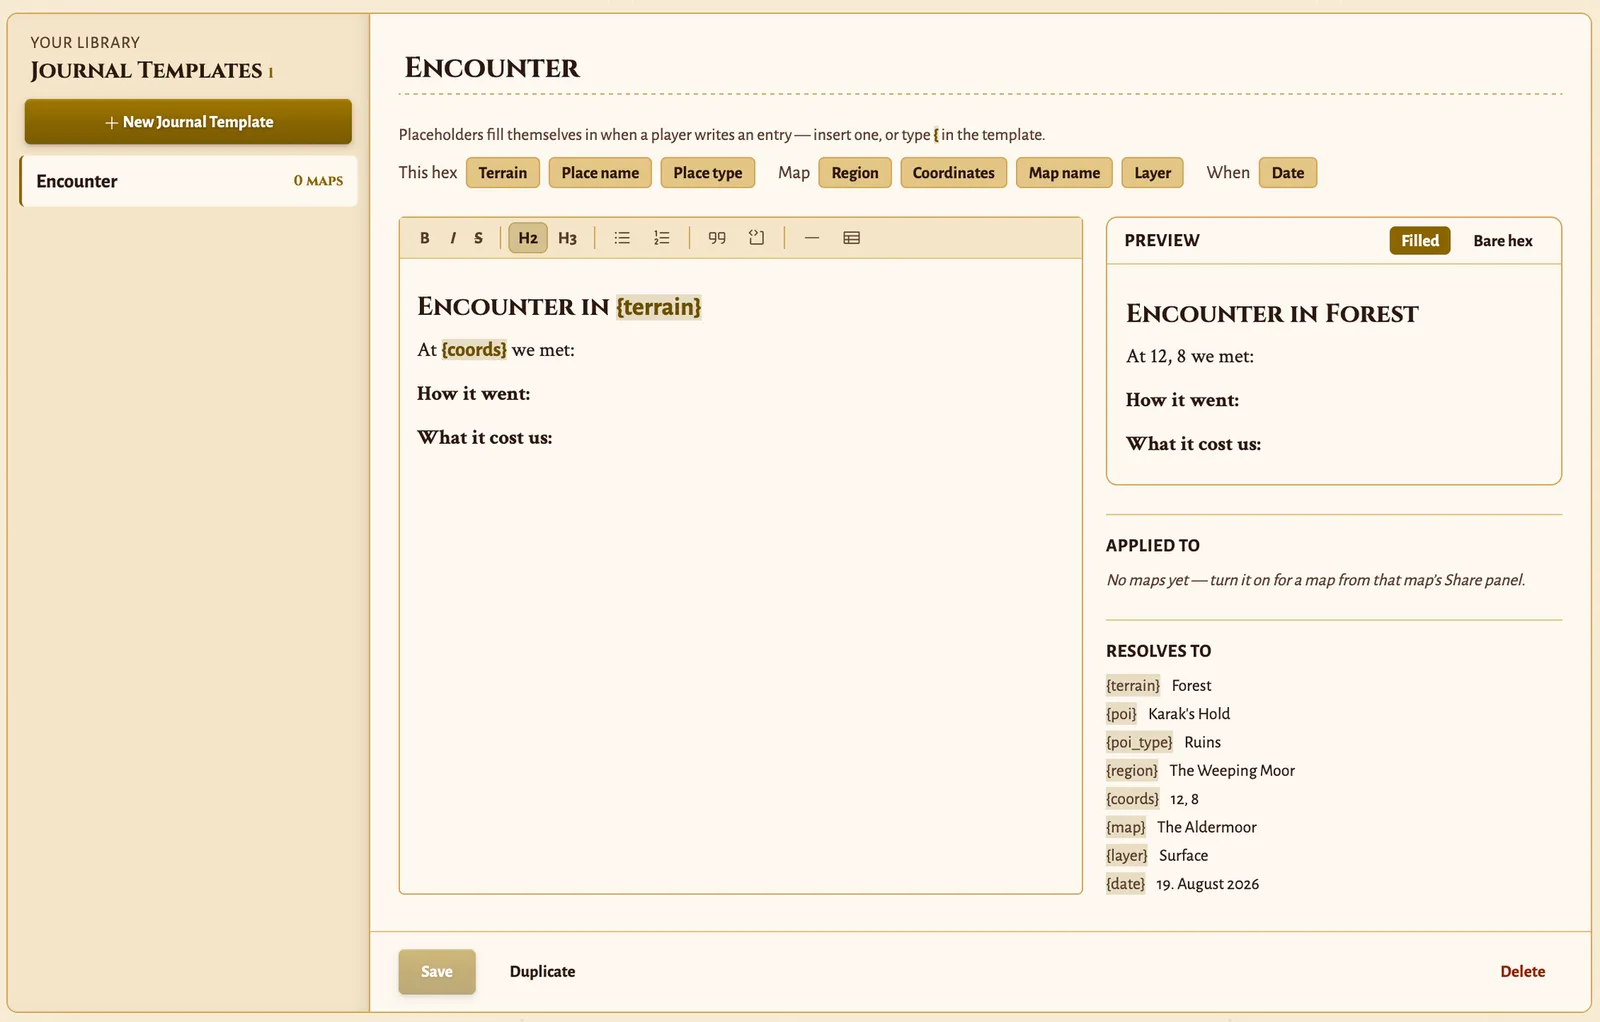Click the Encounter template title field
Image resolution: width=1600 pixels, height=1022 pixels.
pyautogui.click(x=980, y=68)
